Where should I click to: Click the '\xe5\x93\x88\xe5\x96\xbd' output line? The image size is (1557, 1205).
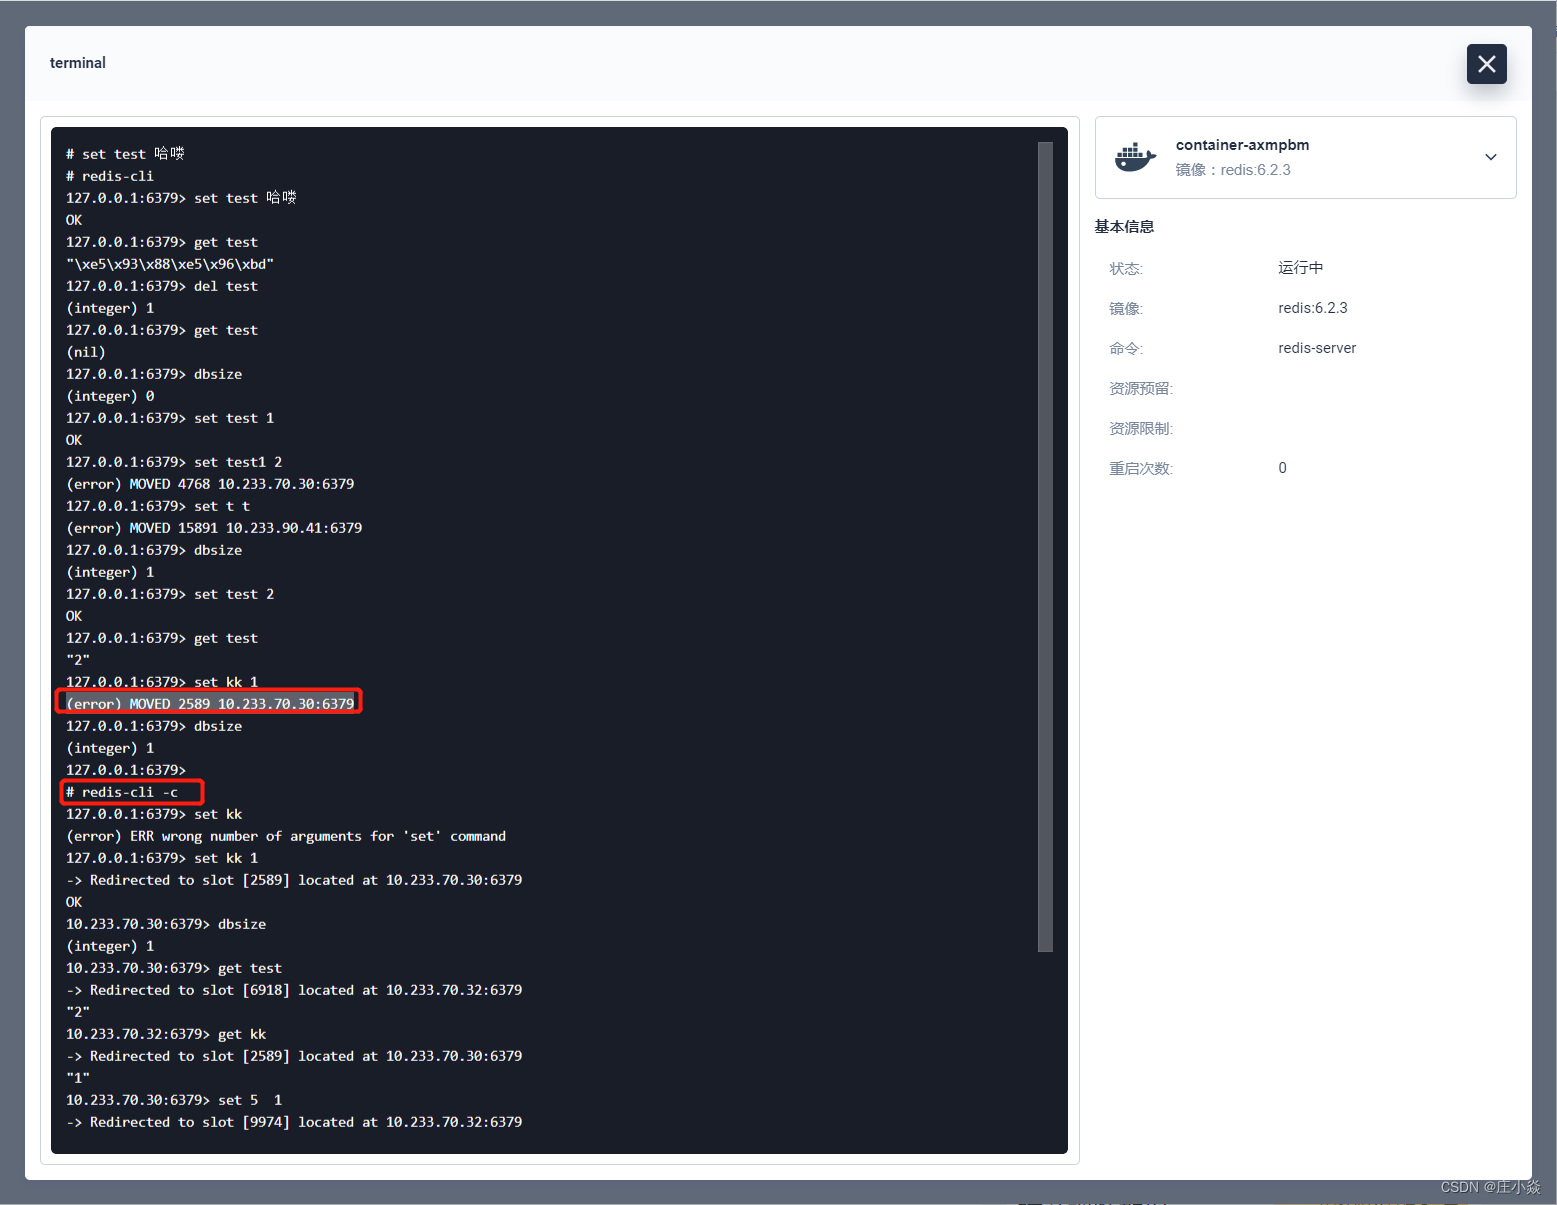pyautogui.click(x=170, y=264)
